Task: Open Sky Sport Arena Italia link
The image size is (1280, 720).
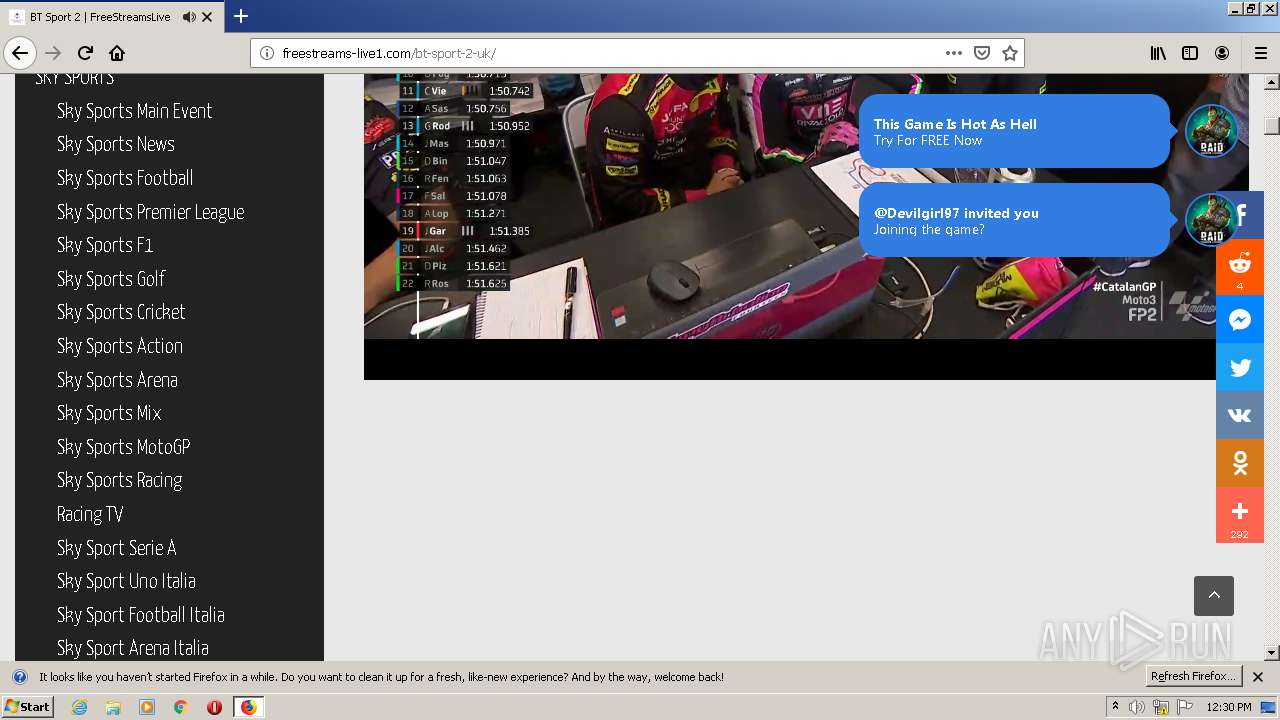Action: click(133, 648)
